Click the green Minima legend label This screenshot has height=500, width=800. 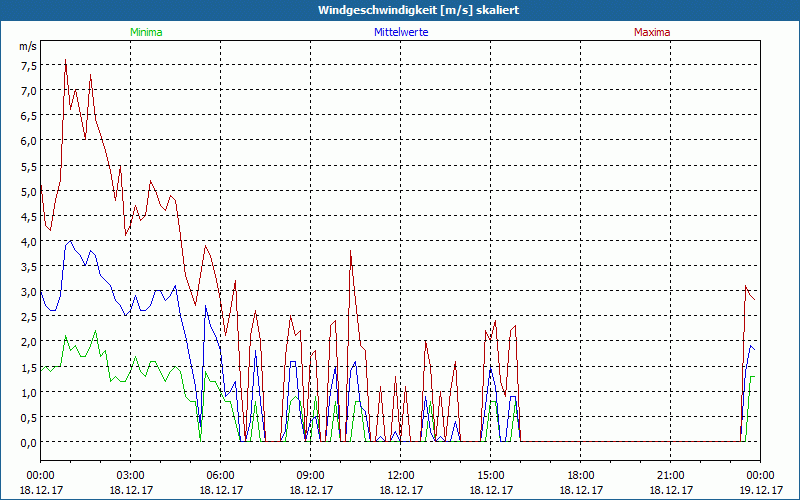pos(146,32)
